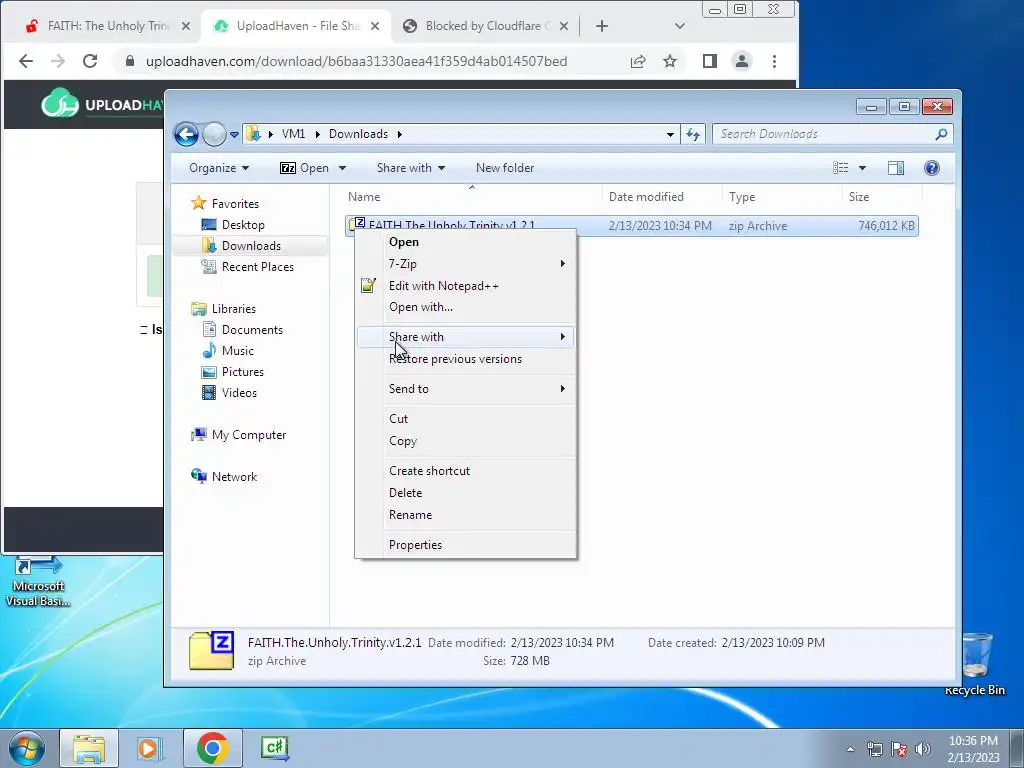
Task: Open Explorer help icon
Action: 931,168
